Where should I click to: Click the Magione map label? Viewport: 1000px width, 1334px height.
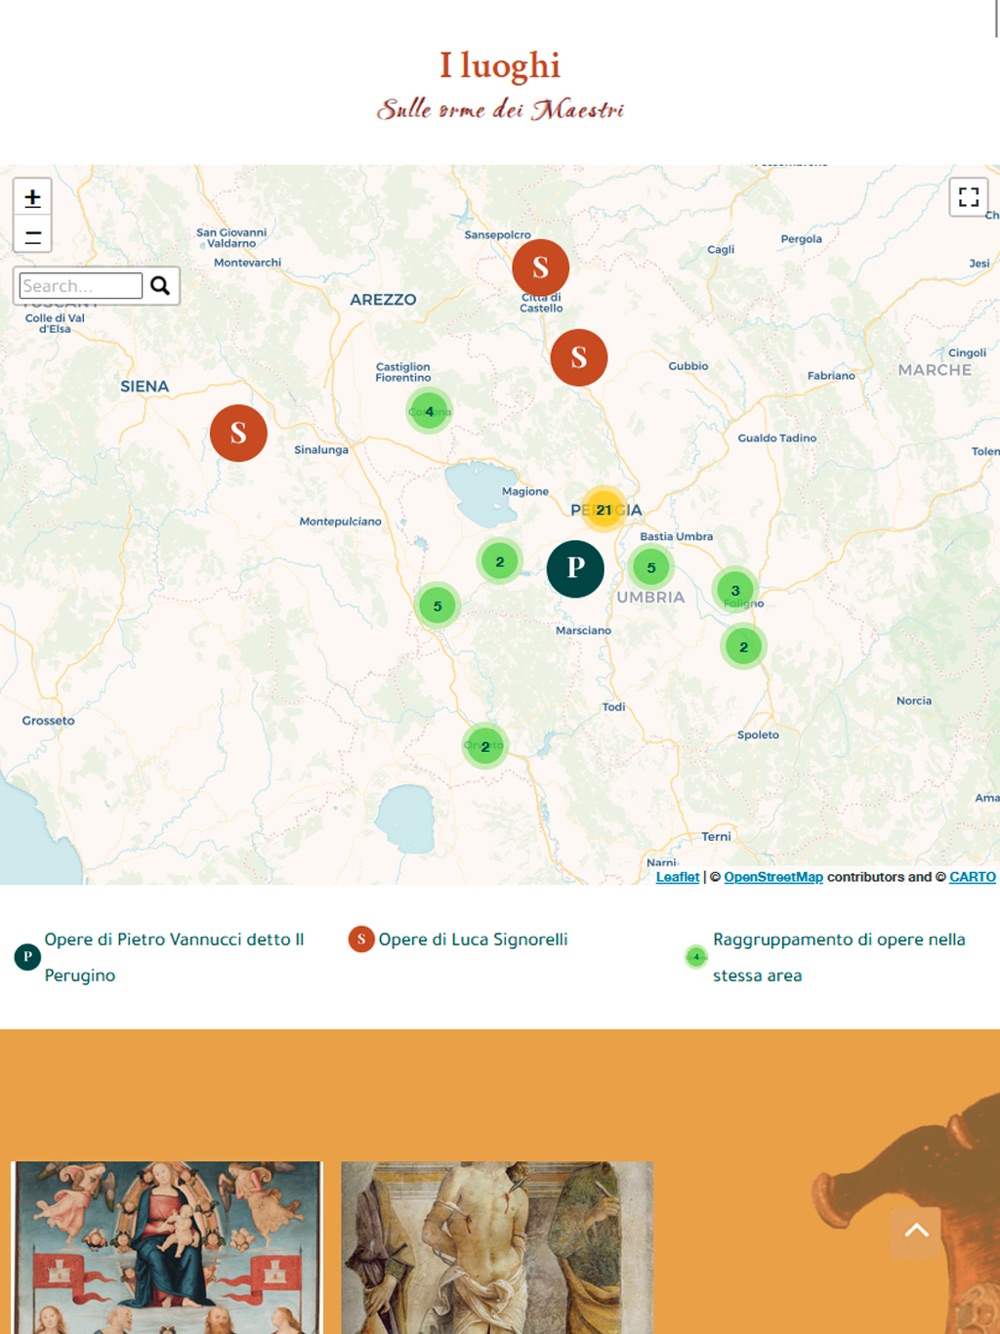pos(525,492)
